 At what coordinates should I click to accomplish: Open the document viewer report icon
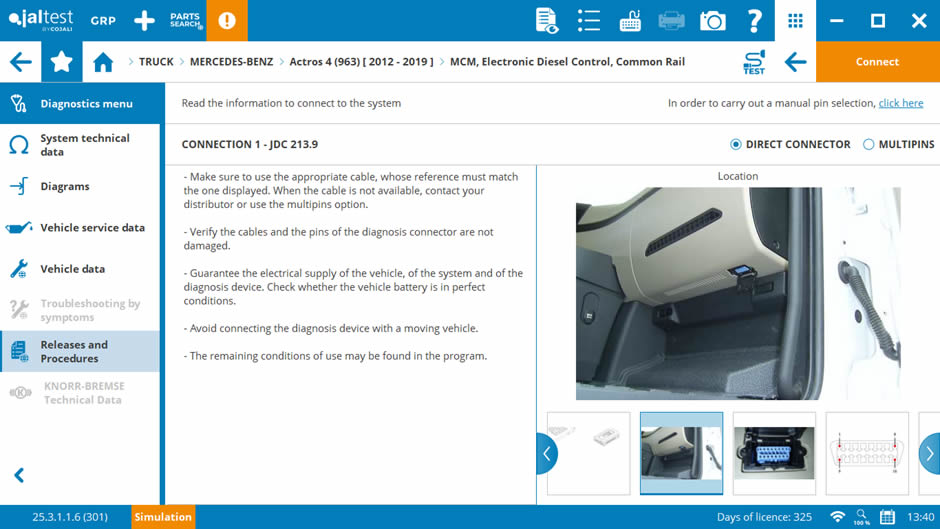tap(546, 20)
